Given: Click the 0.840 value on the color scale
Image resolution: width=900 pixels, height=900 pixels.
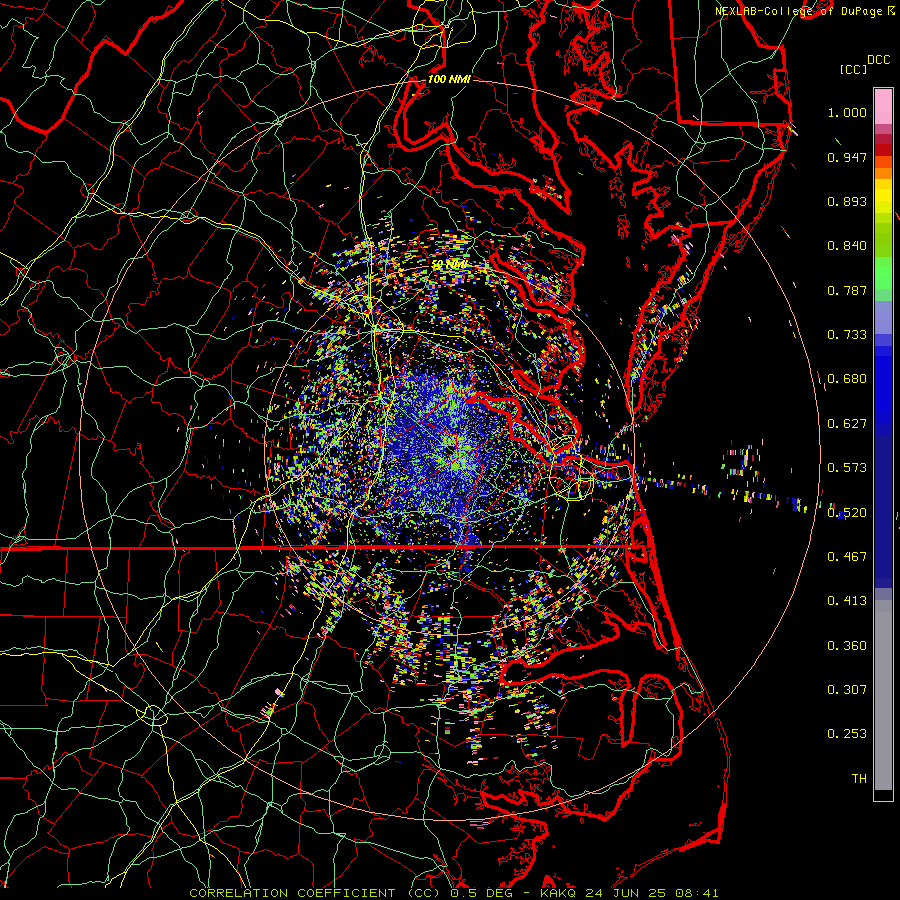Looking at the screenshot, I should point(847,246).
